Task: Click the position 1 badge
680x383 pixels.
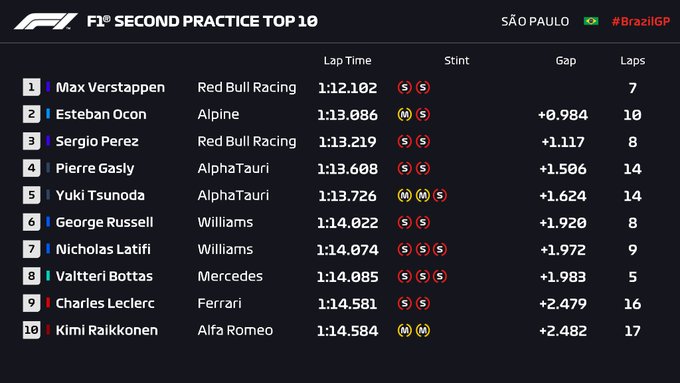Action: [x=32, y=87]
